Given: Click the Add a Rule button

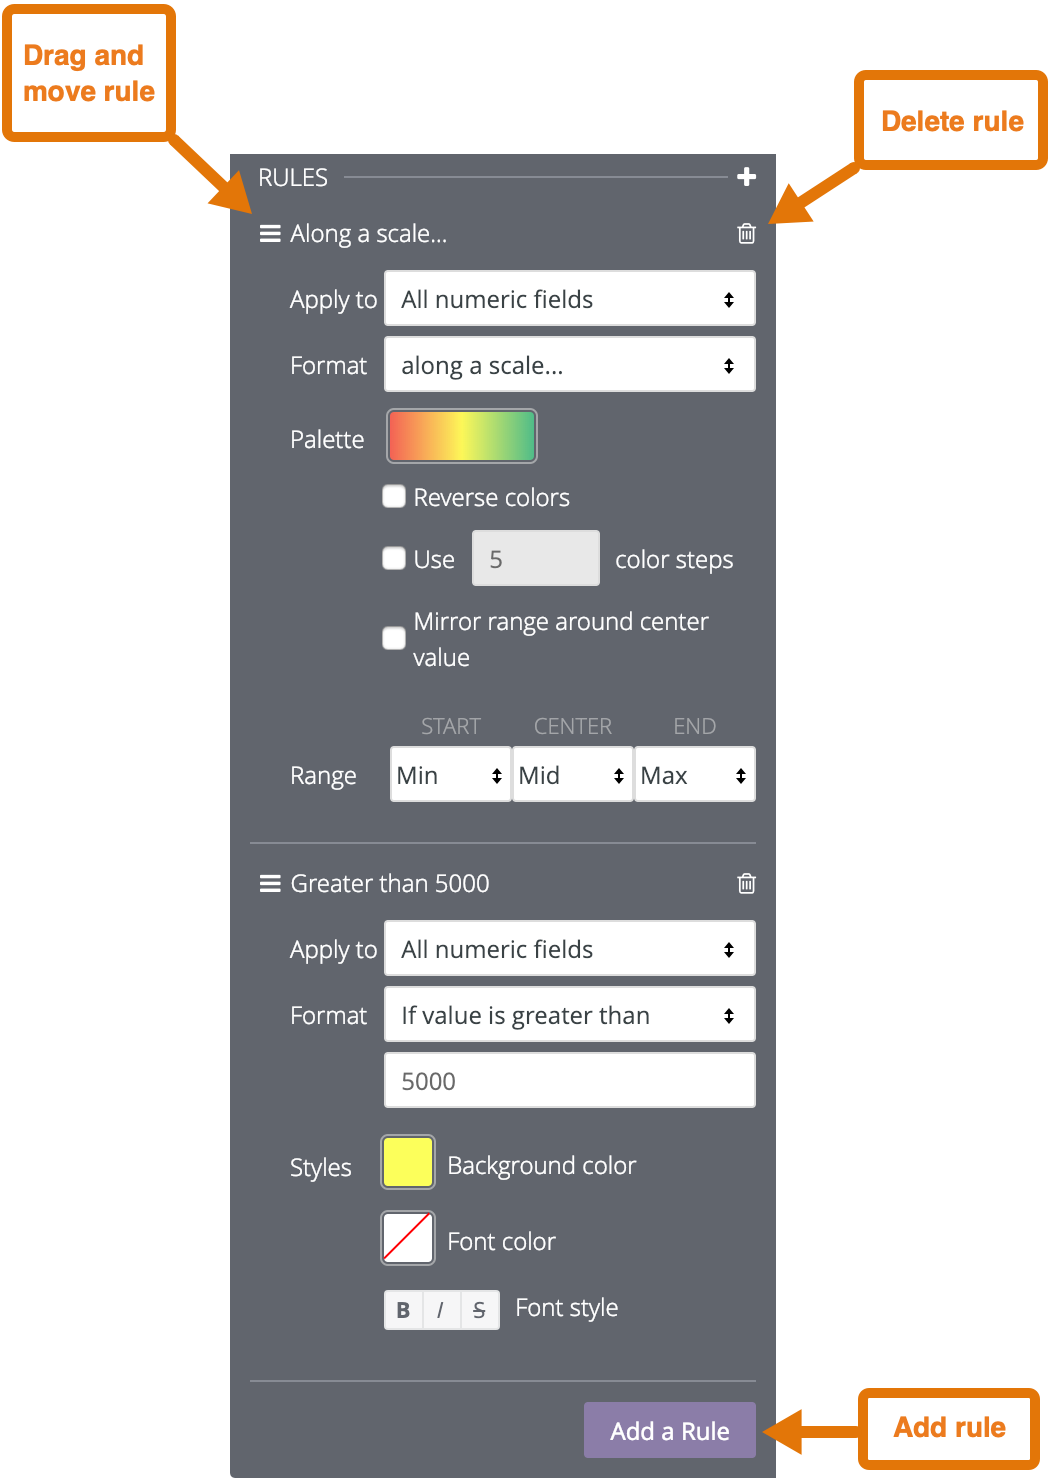Looking at the screenshot, I should [669, 1431].
